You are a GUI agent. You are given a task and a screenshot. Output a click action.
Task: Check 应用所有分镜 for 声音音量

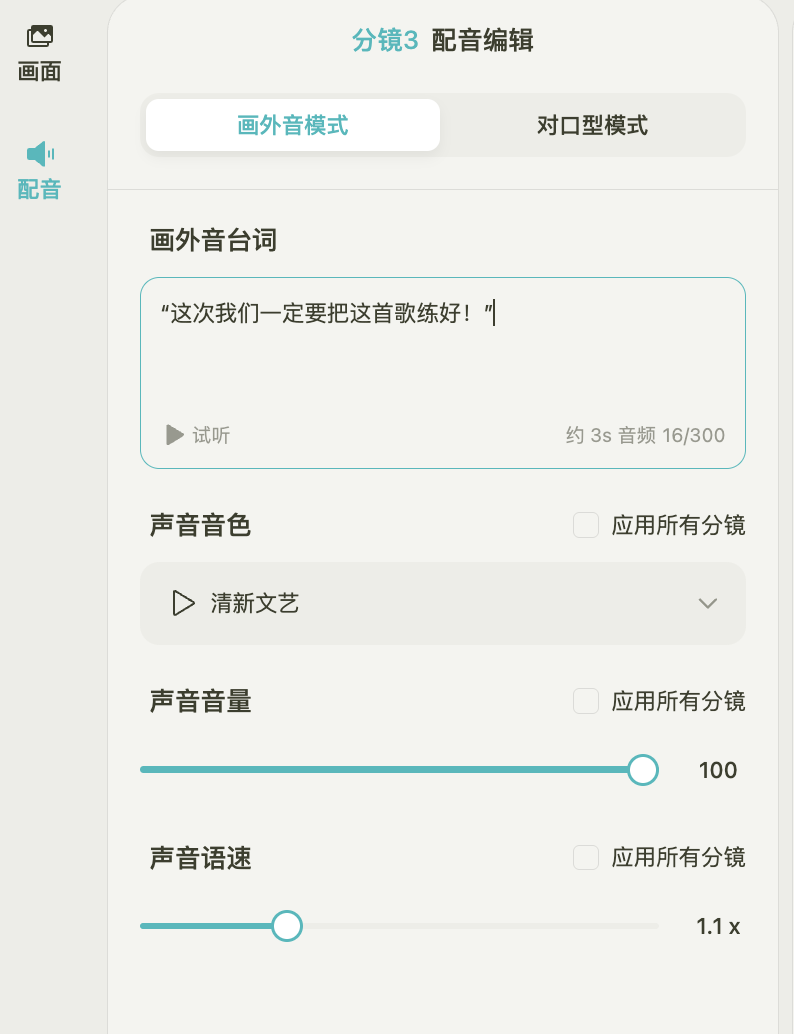[586, 701]
